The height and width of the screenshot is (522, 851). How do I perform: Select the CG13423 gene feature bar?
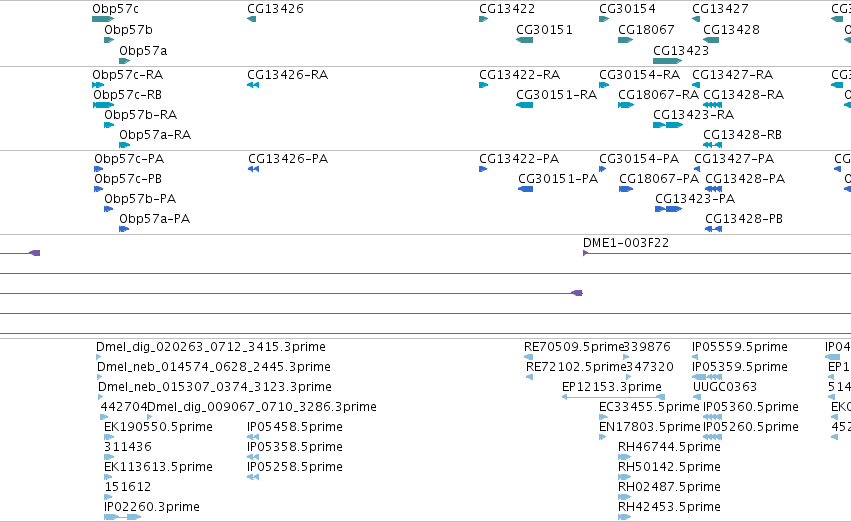pyautogui.click(x=668, y=61)
